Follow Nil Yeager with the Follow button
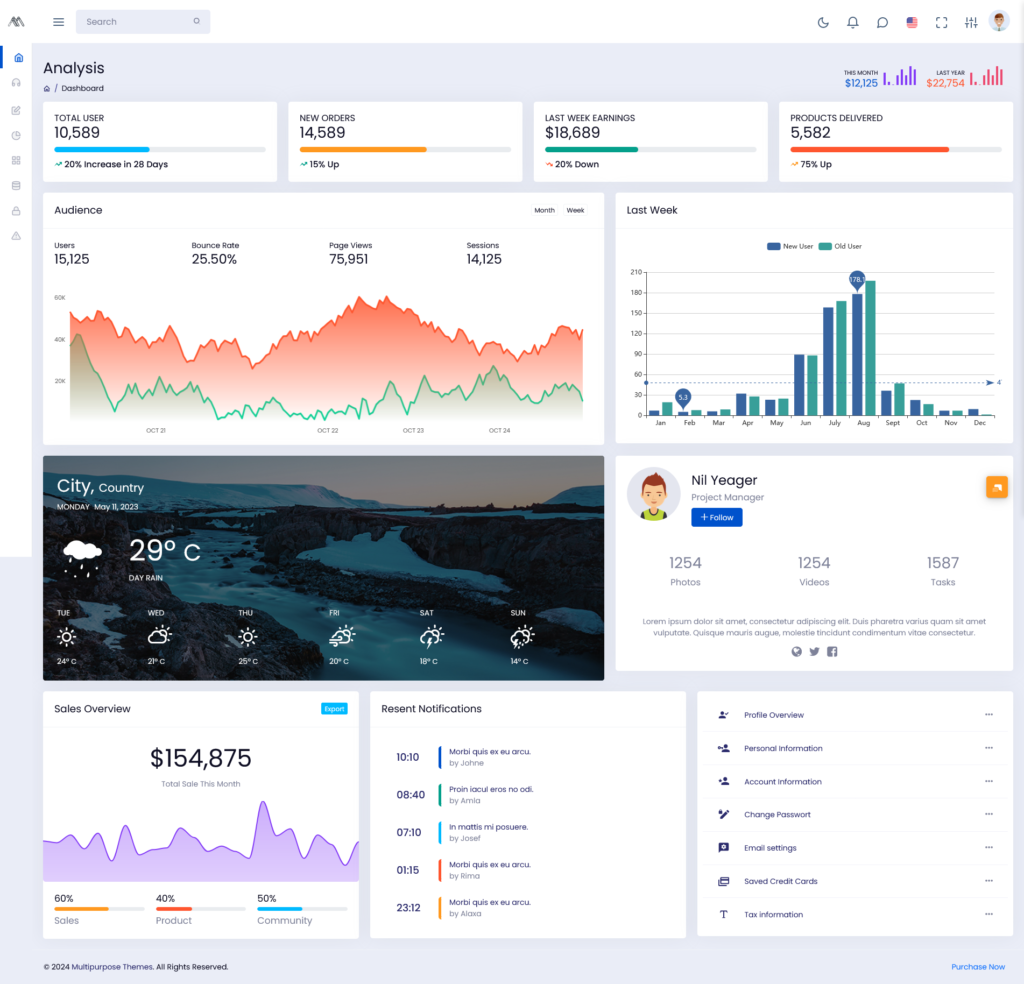Viewport: 1024px width, 984px height. pos(716,517)
